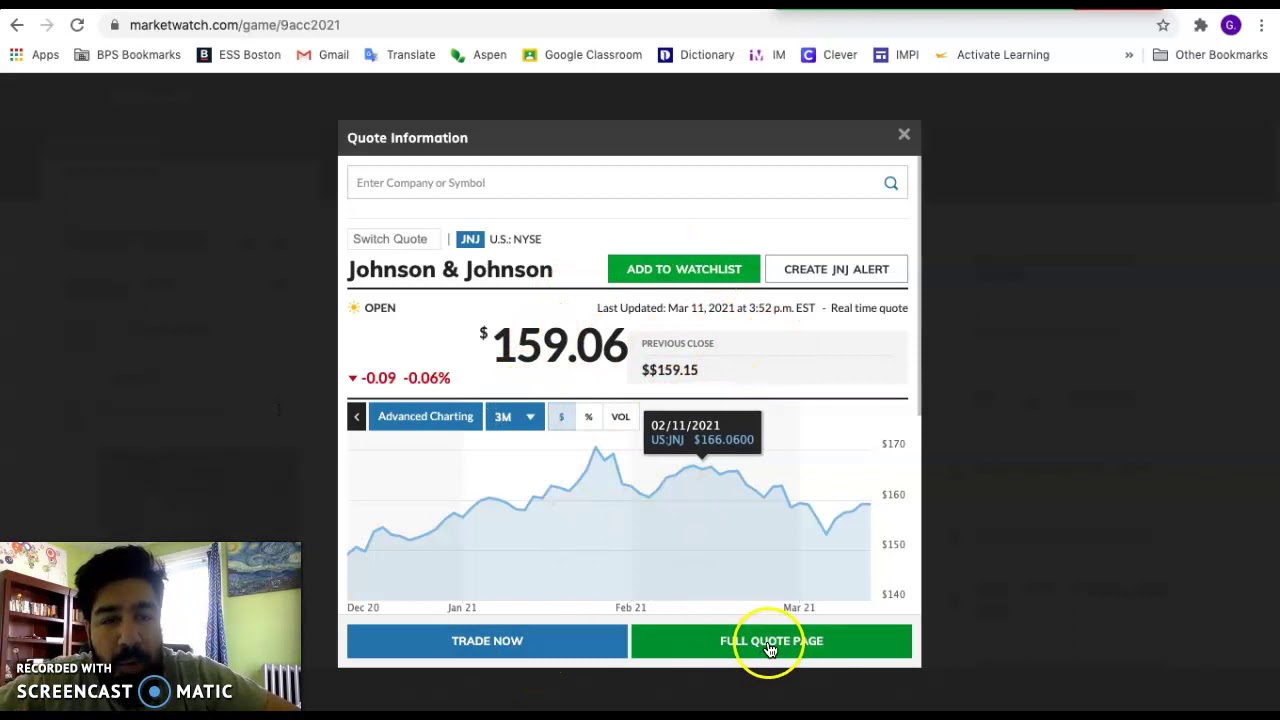Screen dimensions: 1280x720
Task: Switch the chart to percent view
Action: pyautogui.click(x=589, y=417)
